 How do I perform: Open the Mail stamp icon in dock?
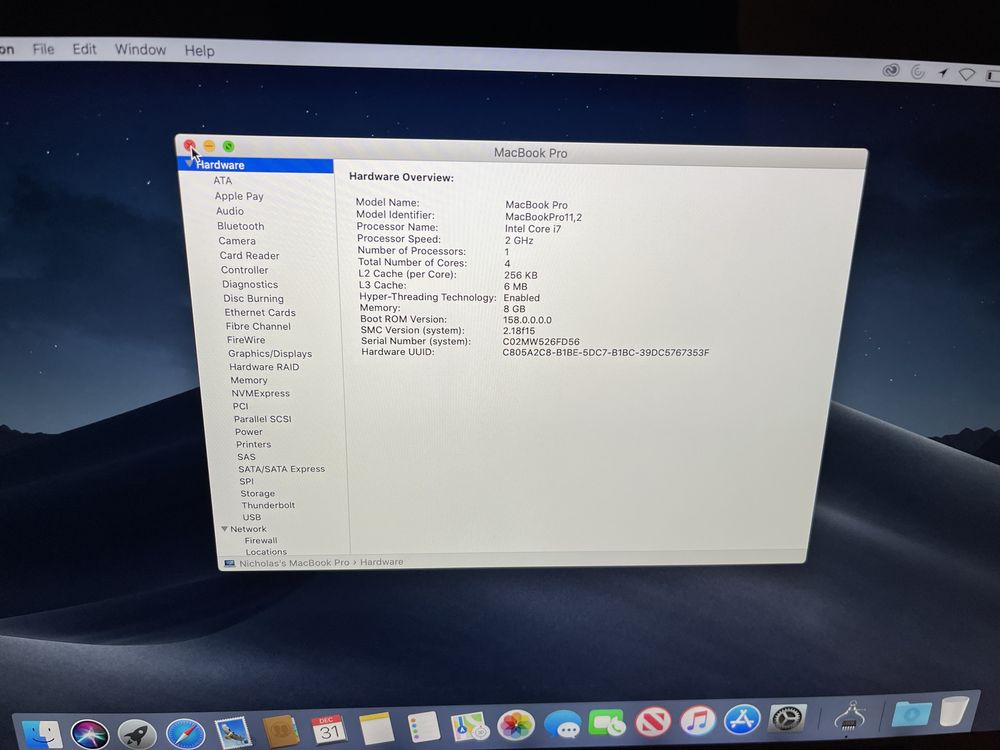pos(233,733)
